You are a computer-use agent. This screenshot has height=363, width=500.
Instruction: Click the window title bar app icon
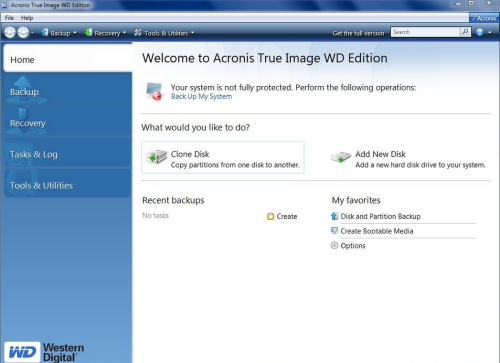click(x=5, y=5)
